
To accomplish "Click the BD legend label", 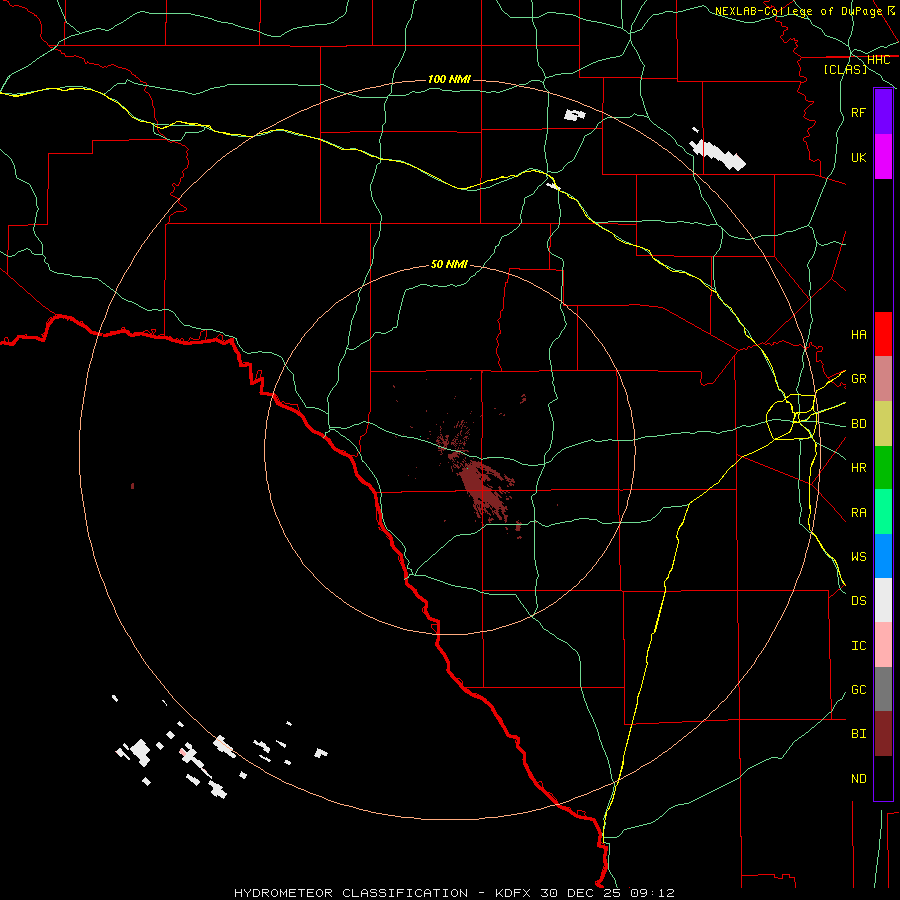I will [x=859, y=424].
